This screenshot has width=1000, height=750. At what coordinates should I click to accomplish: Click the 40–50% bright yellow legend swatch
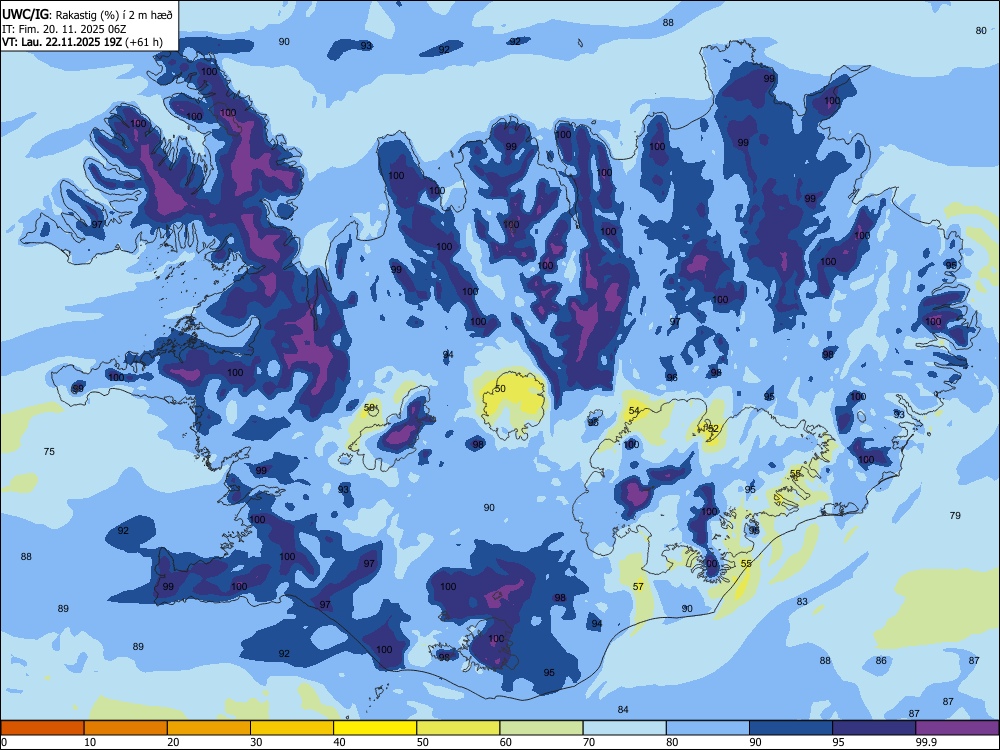click(x=375, y=728)
